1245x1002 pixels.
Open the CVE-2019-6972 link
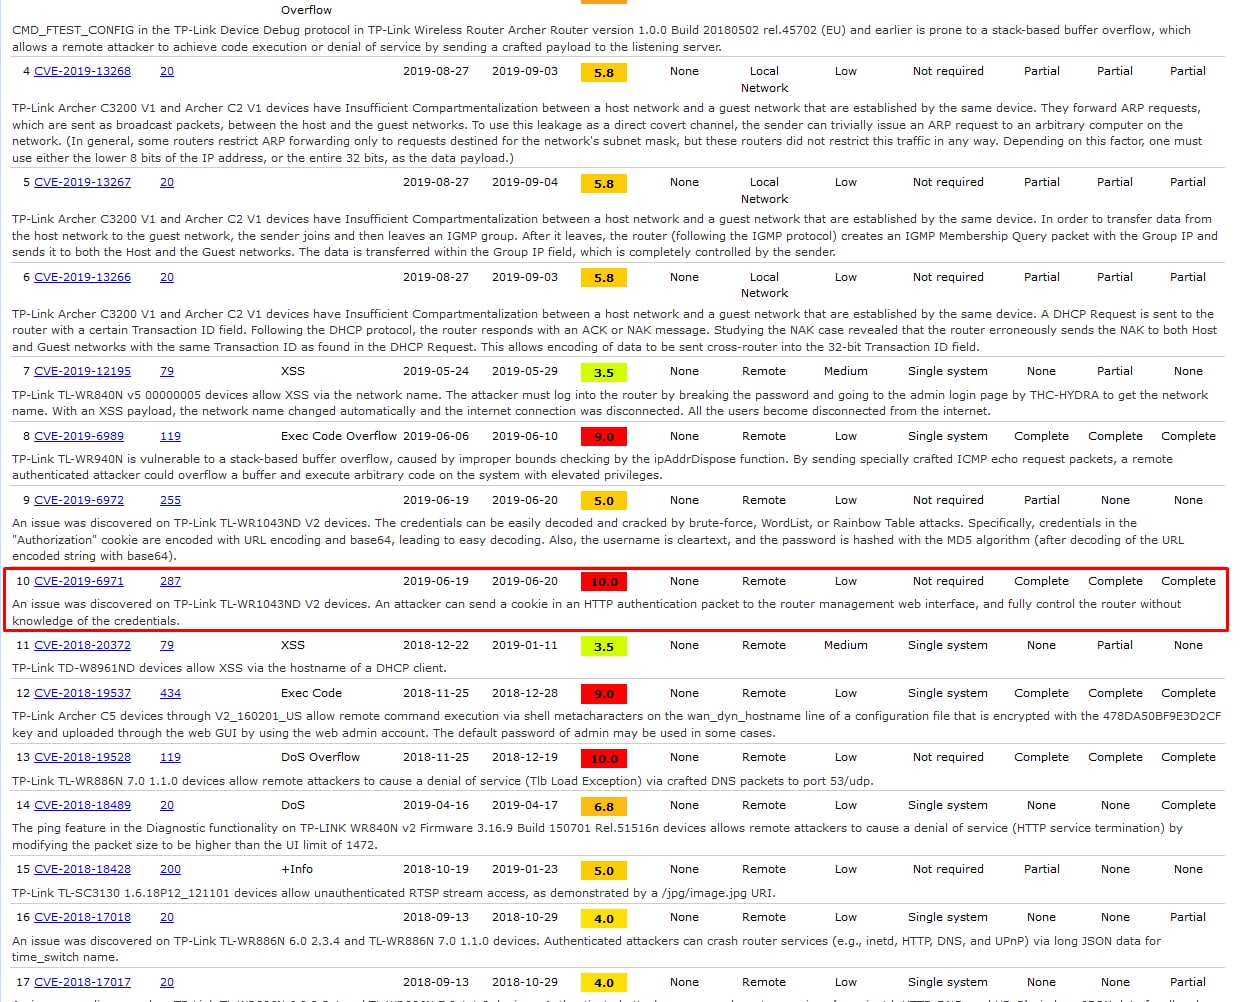pos(79,500)
